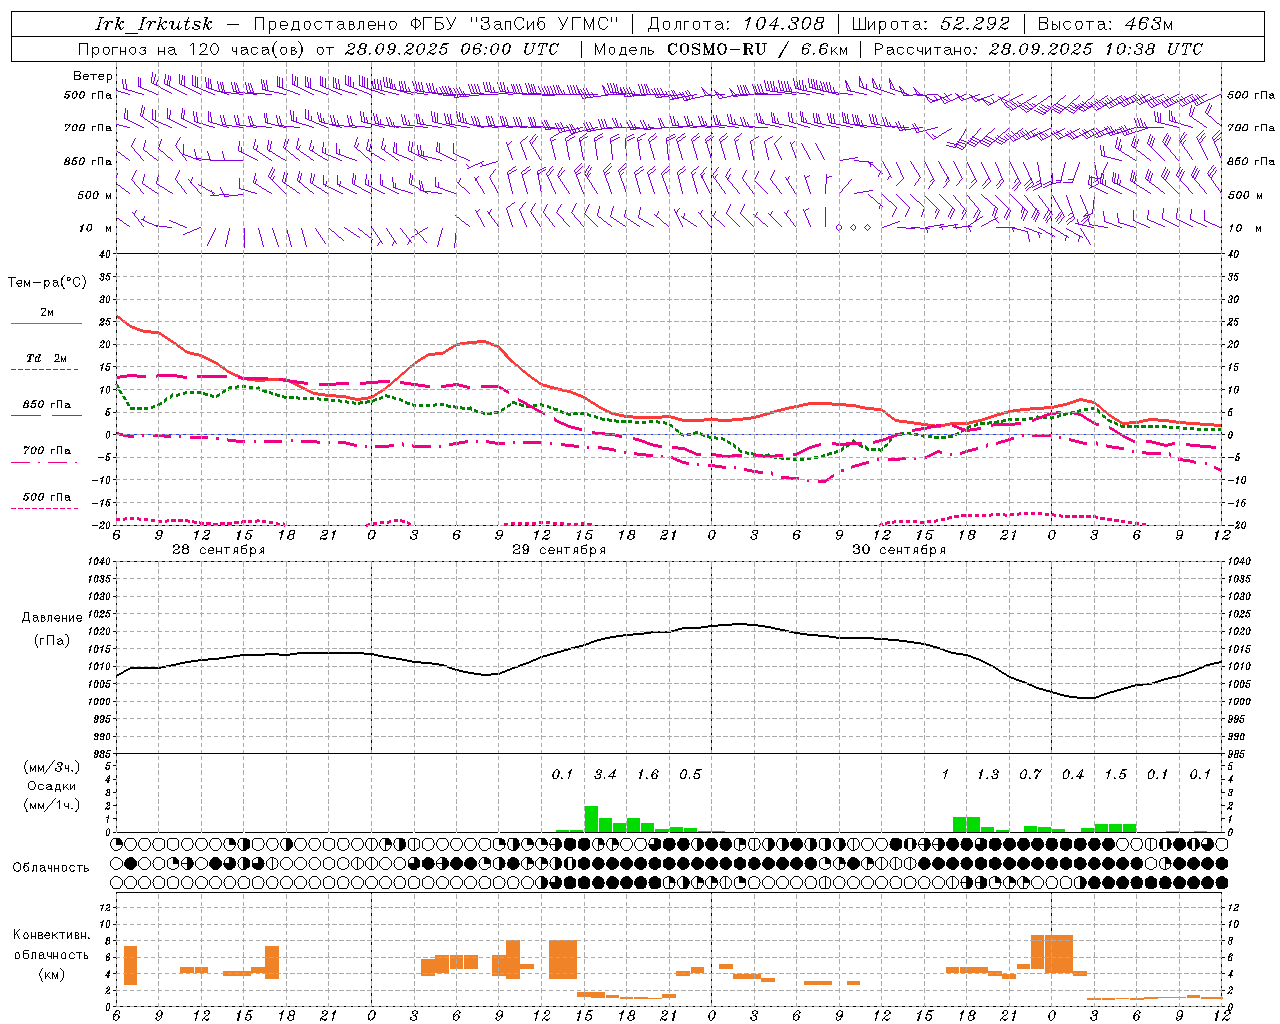Click the dotted pink line under '500 гПа' legend
The image size is (1280, 1024).
pos(45,508)
